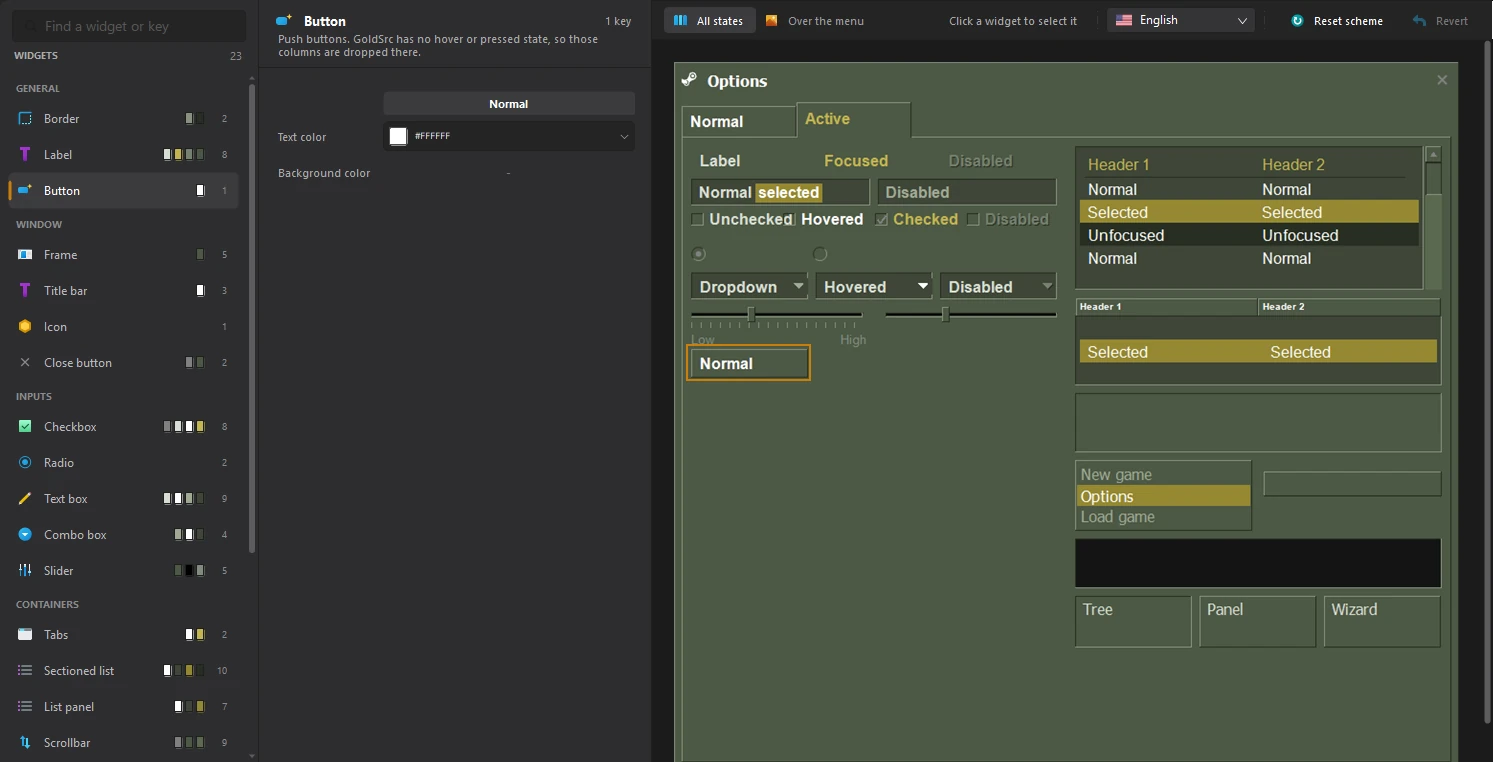Select the Tabs folder icon
Image resolution: width=1493 pixels, height=762 pixels.
pyautogui.click(x=25, y=634)
